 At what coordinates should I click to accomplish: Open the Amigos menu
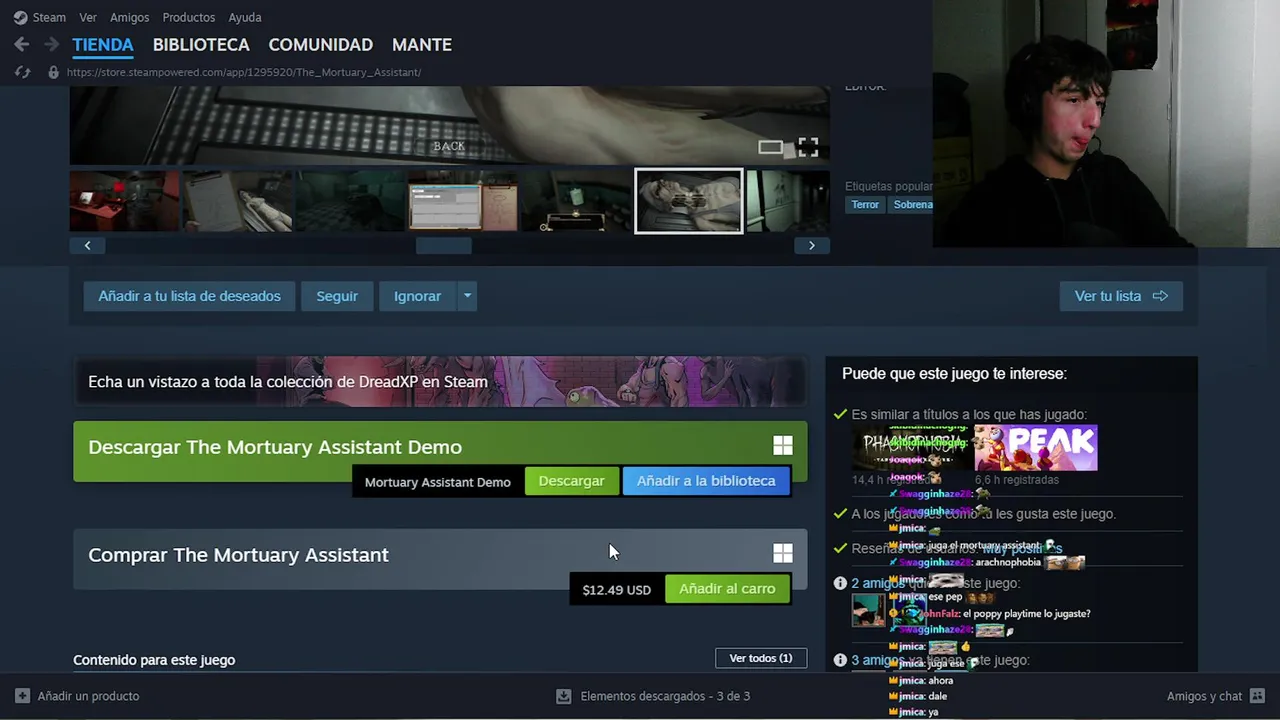click(x=129, y=17)
